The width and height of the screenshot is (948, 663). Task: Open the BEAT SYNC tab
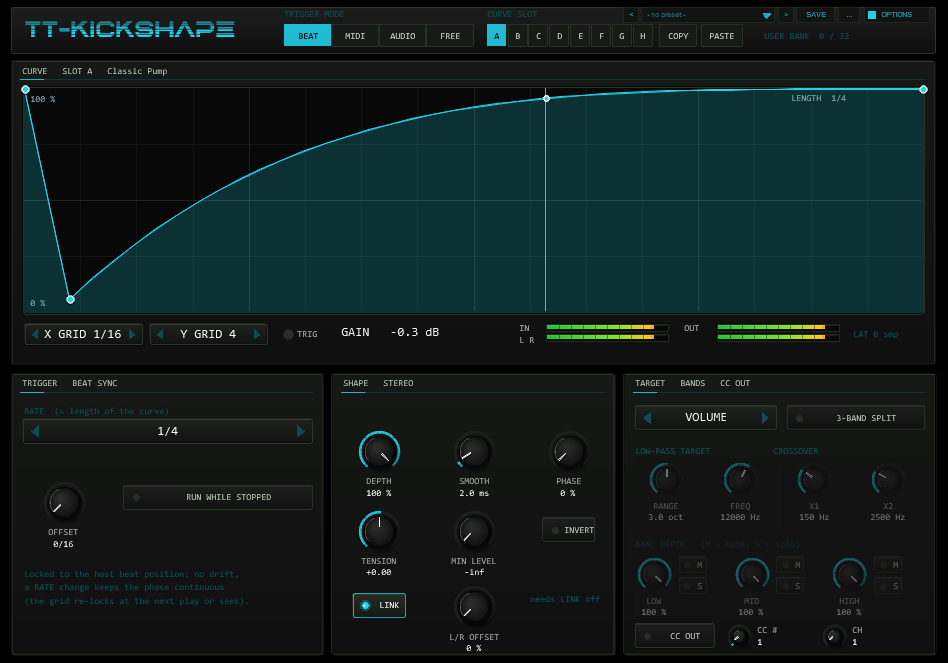point(95,383)
